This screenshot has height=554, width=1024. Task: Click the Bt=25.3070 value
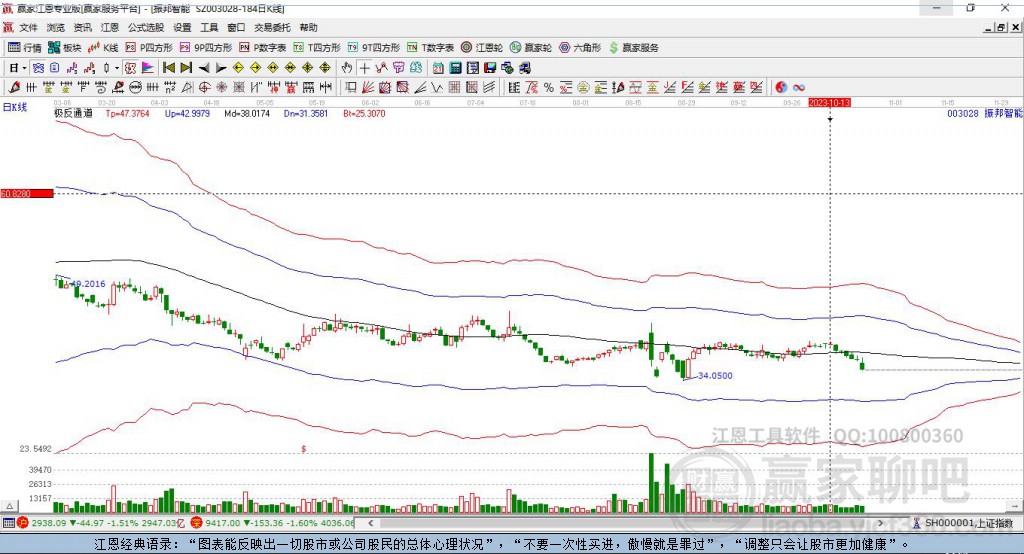pyautogui.click(x=364, y=114)
